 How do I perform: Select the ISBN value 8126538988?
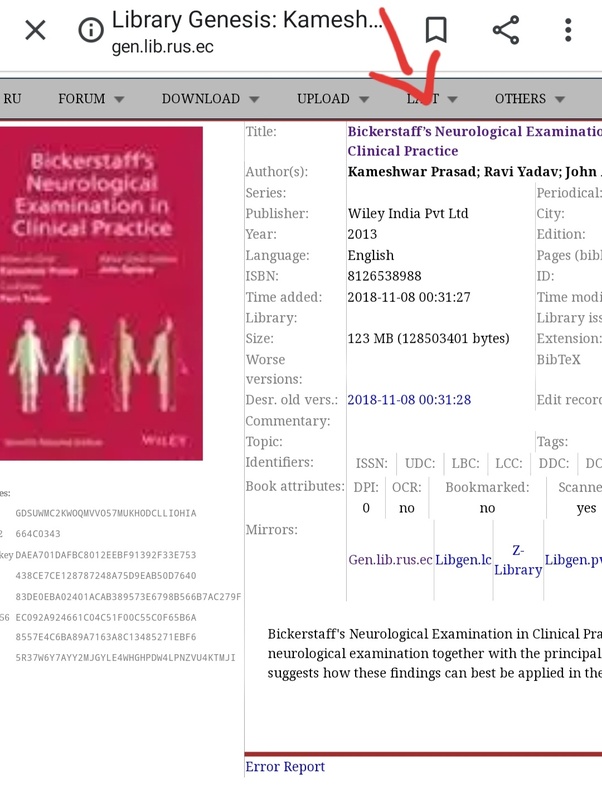coord(384,276)
